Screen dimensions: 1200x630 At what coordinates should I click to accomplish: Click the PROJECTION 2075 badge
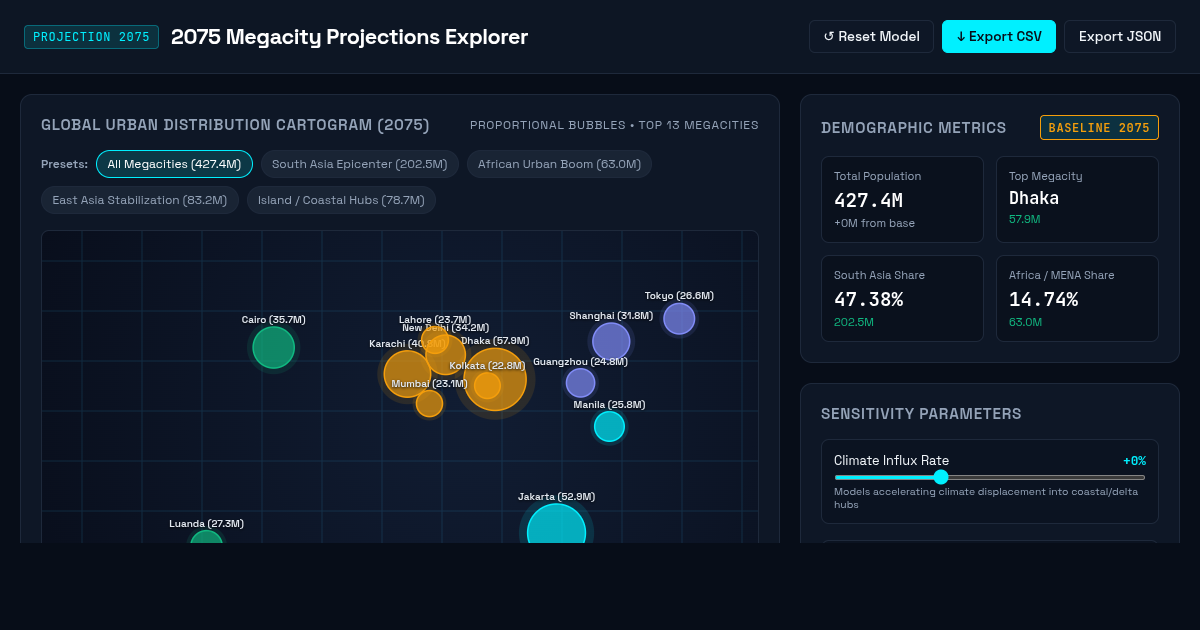point(91,37)
